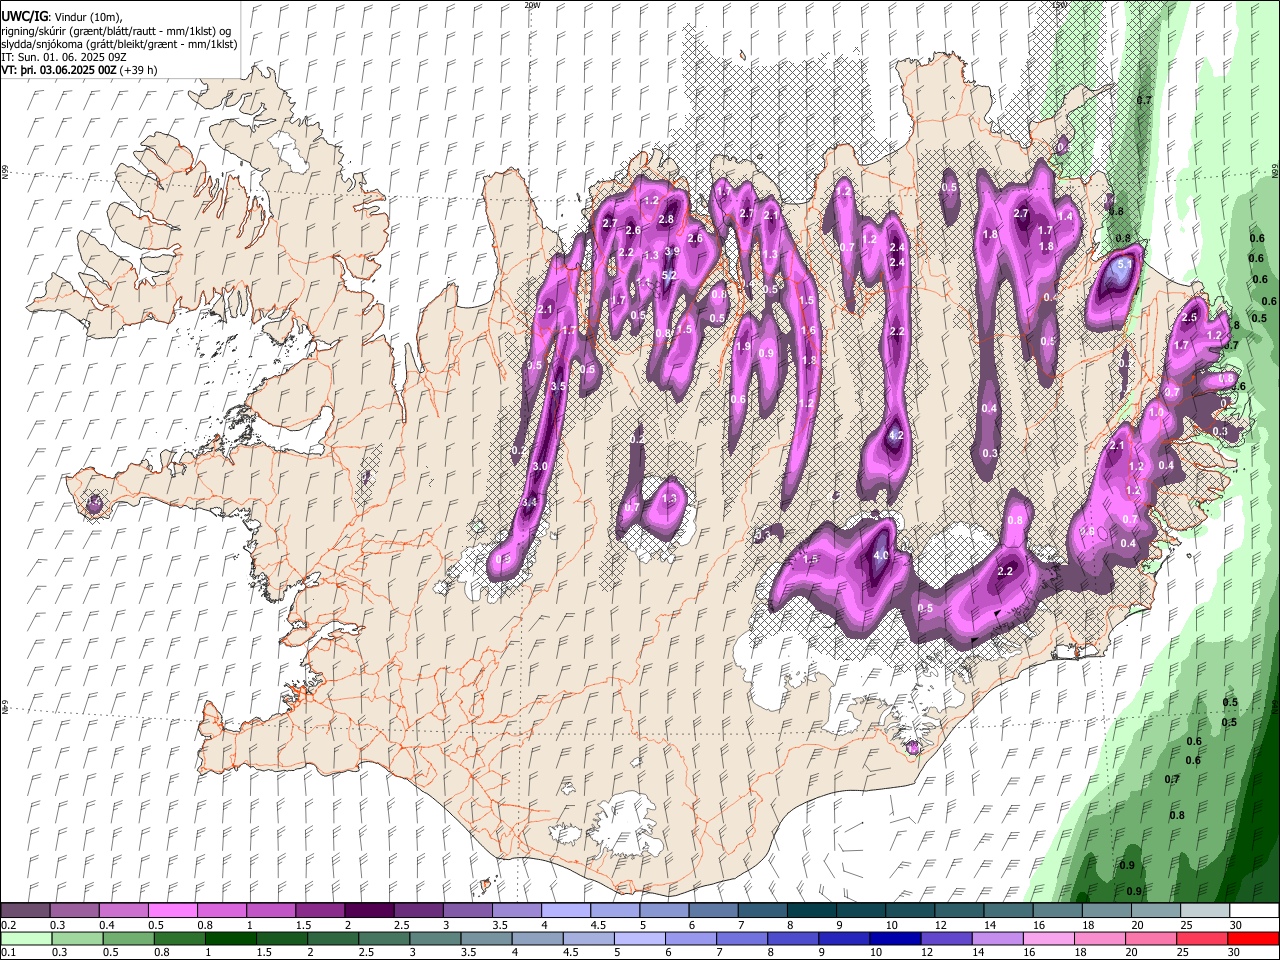Click the light pink swatch labeled 16
This screenshot has height=960, width=1280.
1047,938
